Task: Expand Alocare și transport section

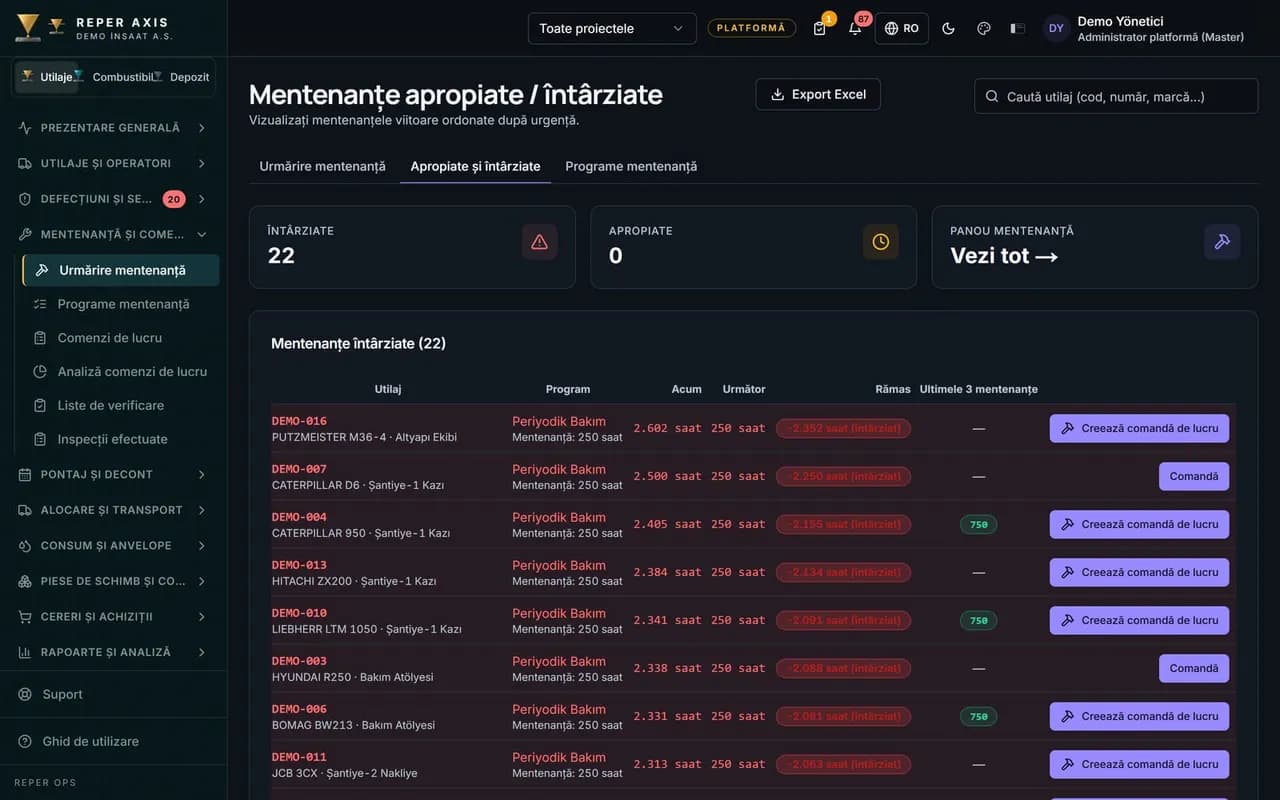Action: coord(113,510)
